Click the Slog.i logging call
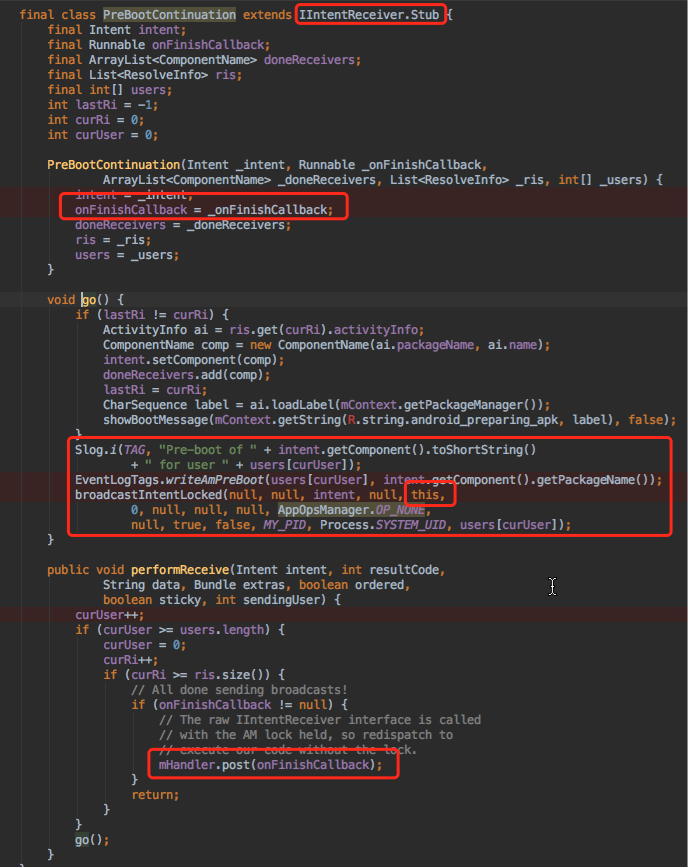The height and width of the screenshot is (867, 688). (305, 457)
